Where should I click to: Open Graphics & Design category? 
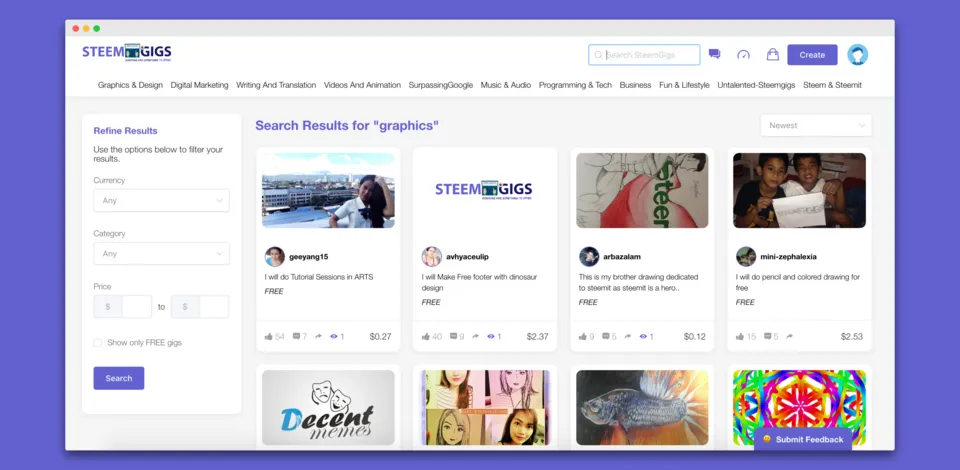tap(130, 85)
